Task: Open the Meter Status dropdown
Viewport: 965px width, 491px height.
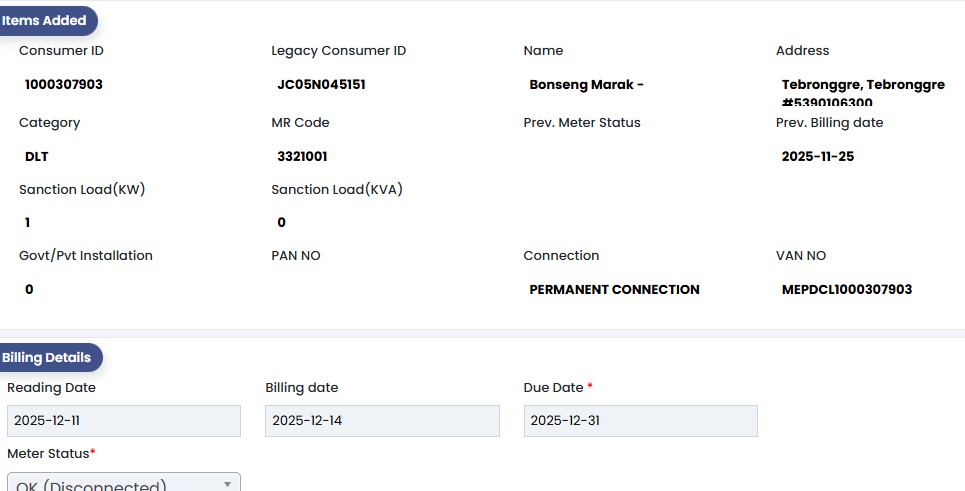Action: coord(123,483)
